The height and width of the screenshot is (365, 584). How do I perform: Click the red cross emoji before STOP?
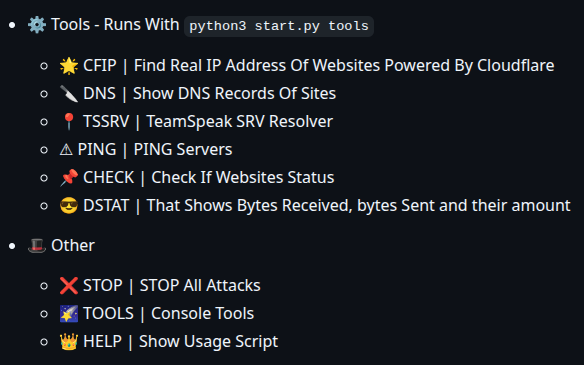point(69,286)
